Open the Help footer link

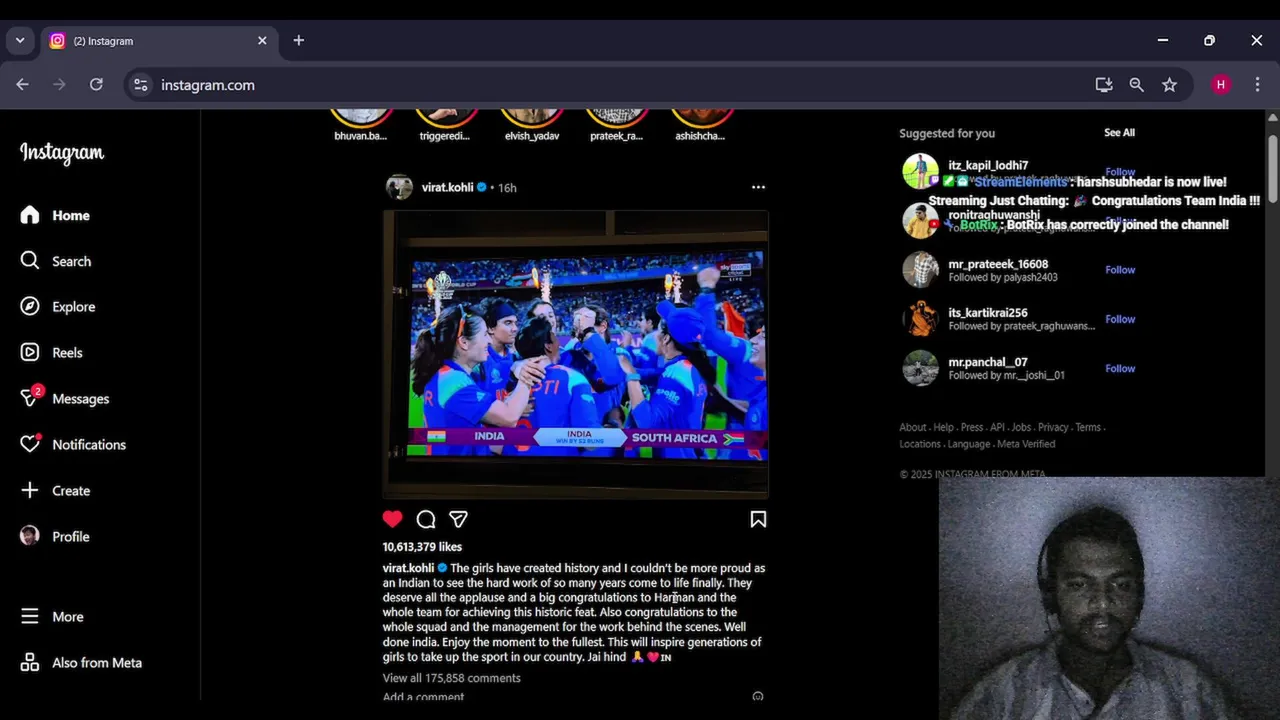943,427
